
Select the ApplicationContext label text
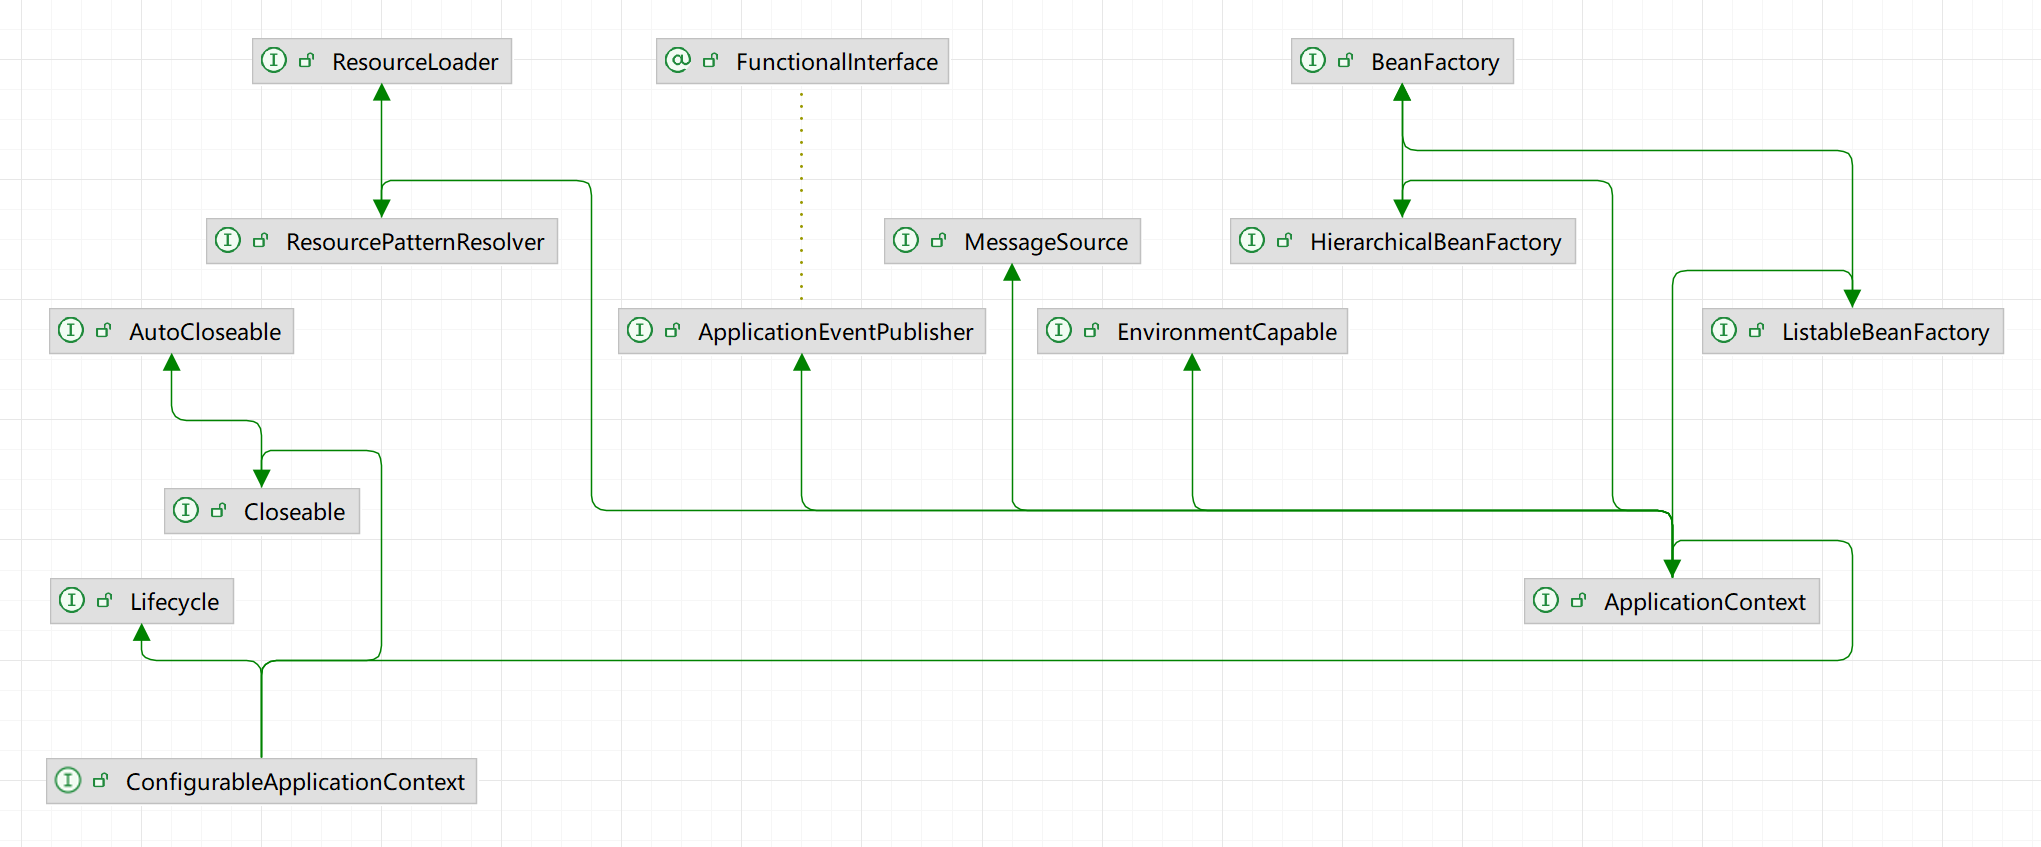[1704, 602]
